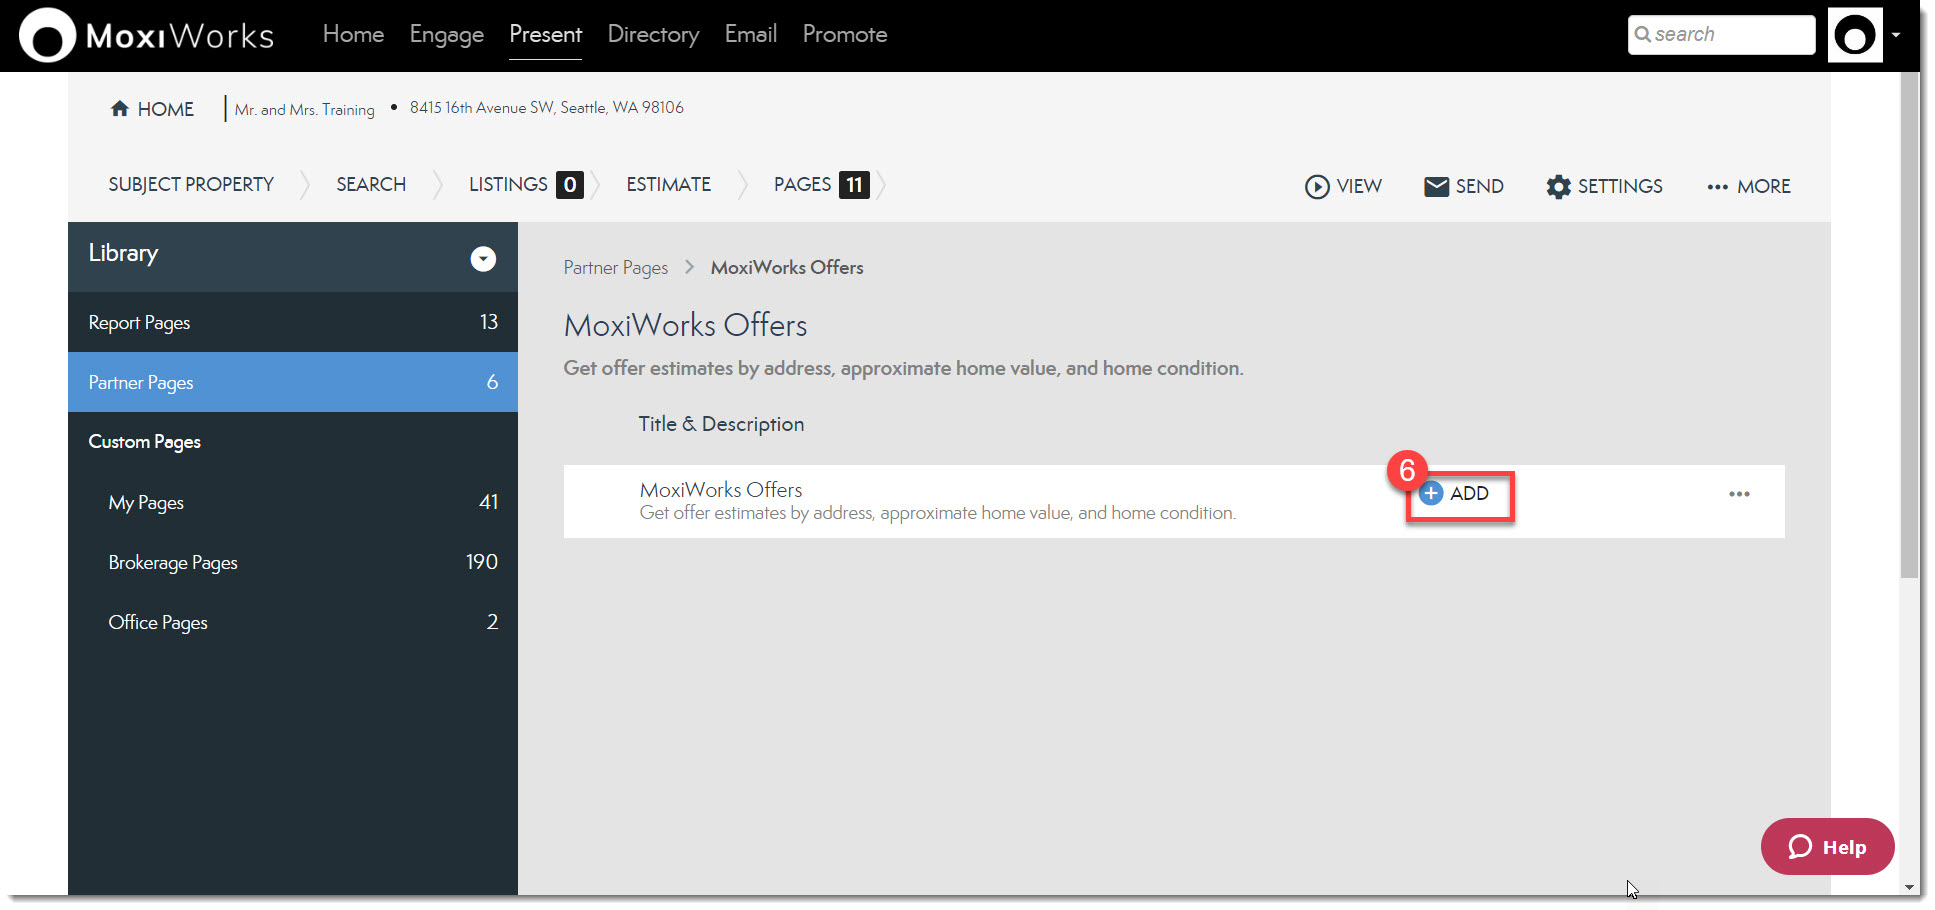Open options ellipsis for MoxiWorks Offers row
The image size is (1935, 910).
(x=1739, y=494)
